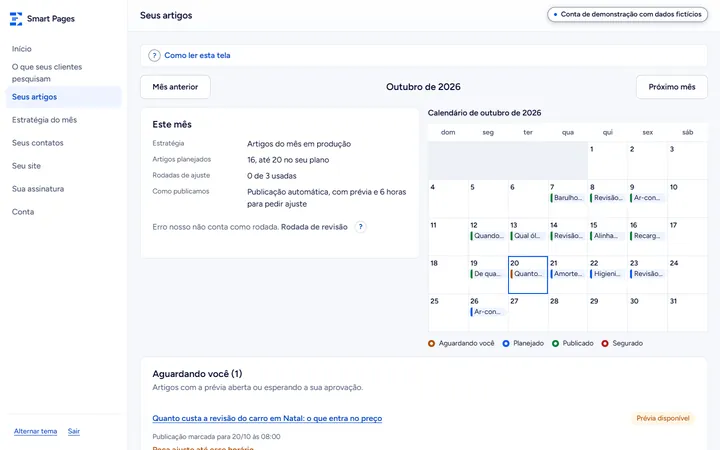The height and width of the screenshot is (450, 720).
Task: Click the Sair link
Action: click(x=73, y=431)
